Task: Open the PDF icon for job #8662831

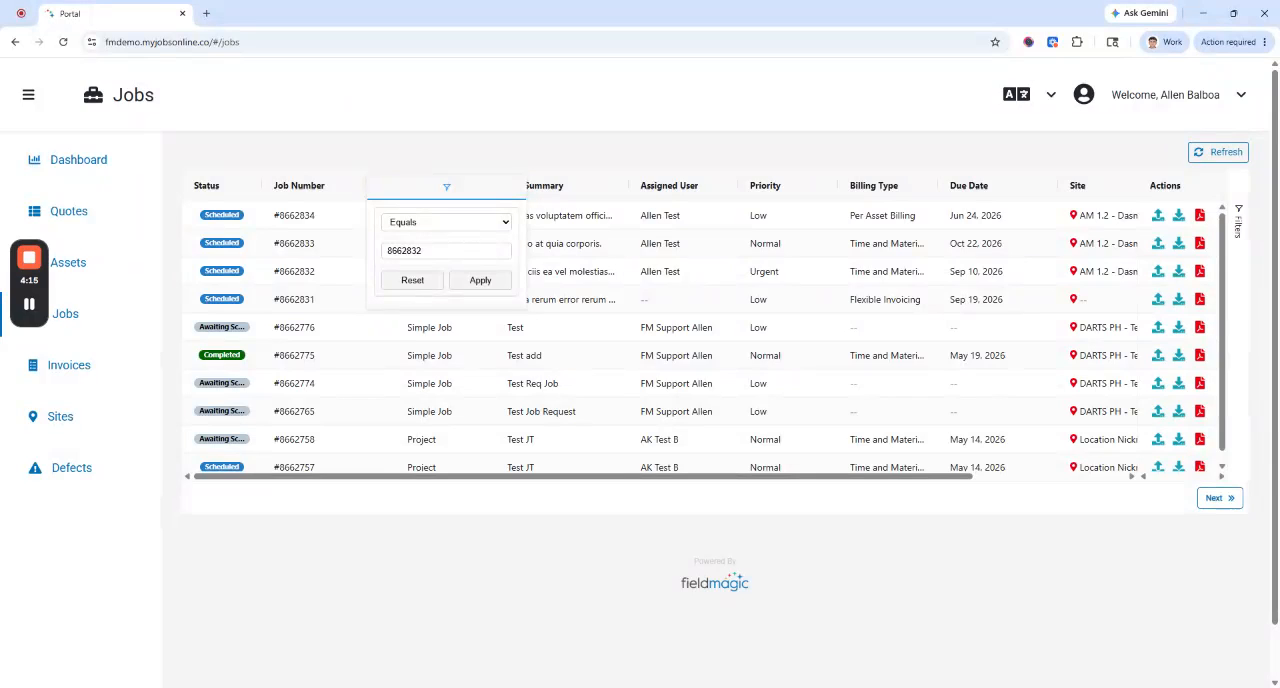Action: (x=1200, y=299)
